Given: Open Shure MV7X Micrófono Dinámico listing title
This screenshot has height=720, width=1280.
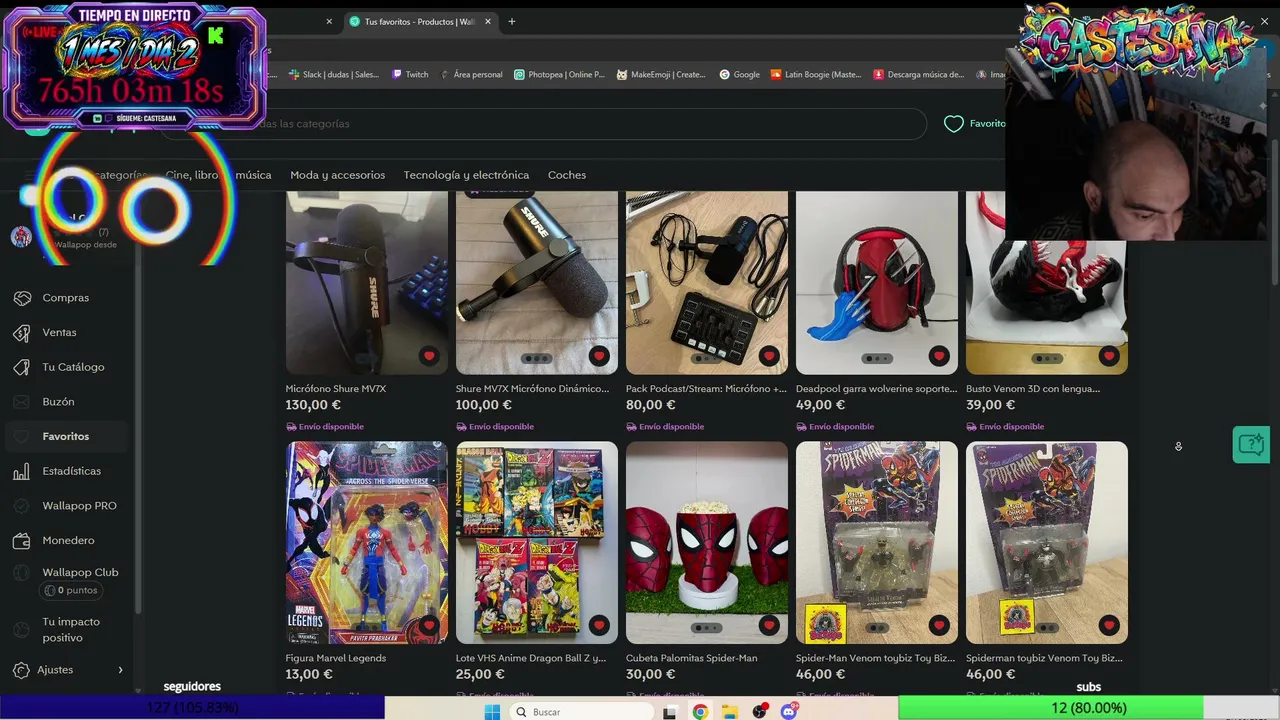Looking at the screenshot, I should tap(532, 389).
